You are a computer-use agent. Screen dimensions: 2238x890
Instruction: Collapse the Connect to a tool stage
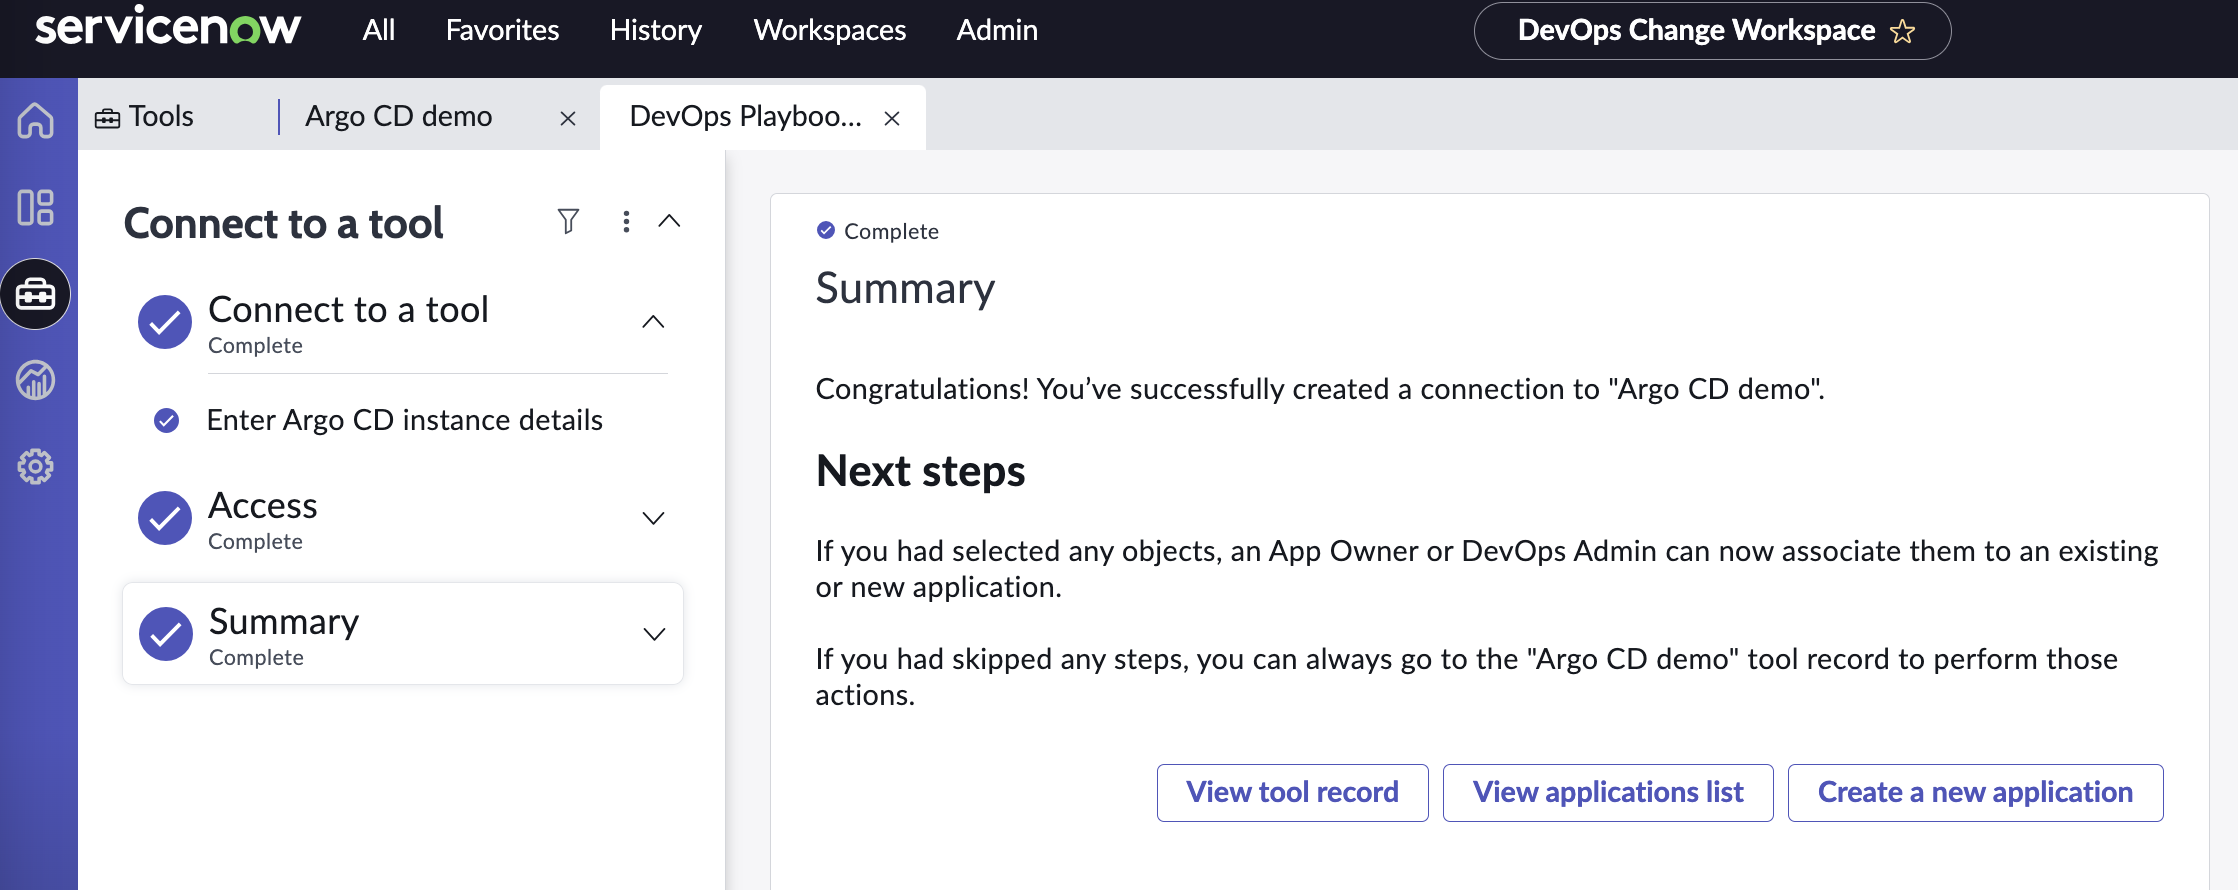pos(653,322)
